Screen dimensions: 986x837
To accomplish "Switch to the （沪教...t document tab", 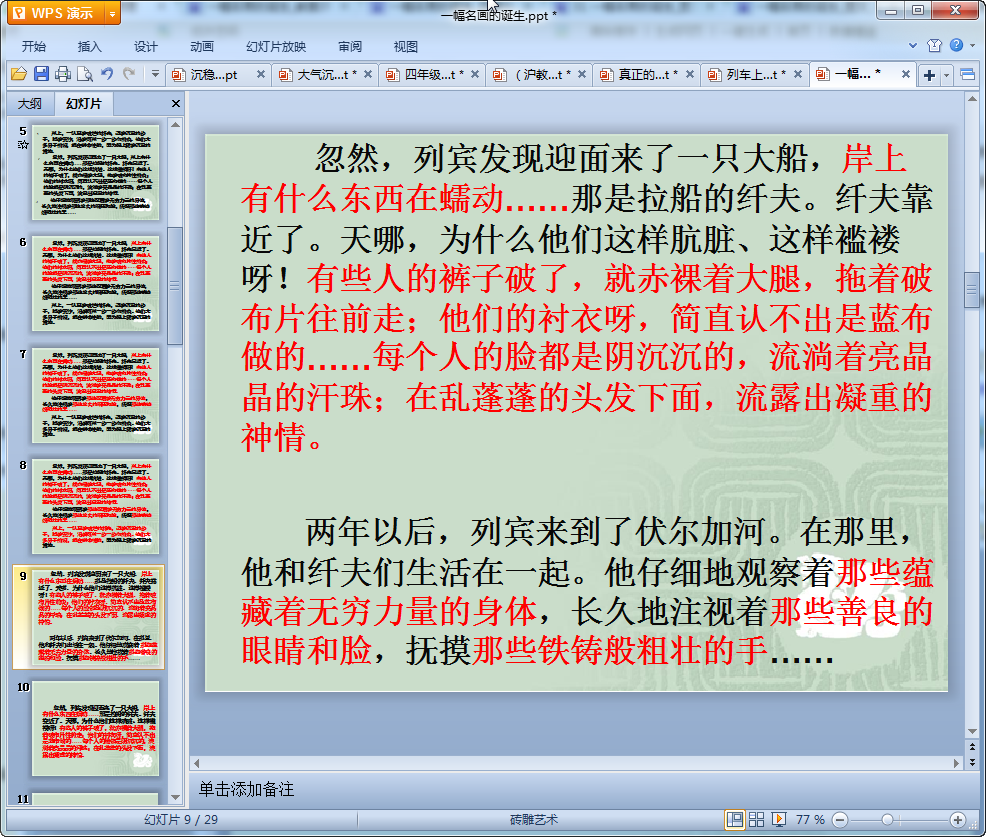I will [535, 75].
